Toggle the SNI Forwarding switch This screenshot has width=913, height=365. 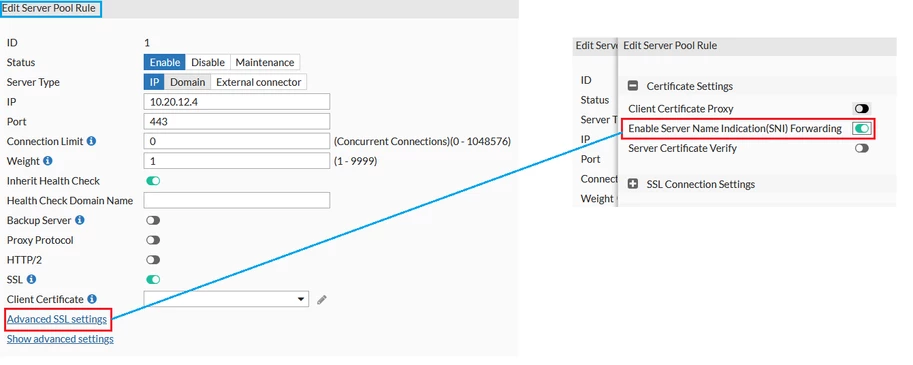(862, 129)
